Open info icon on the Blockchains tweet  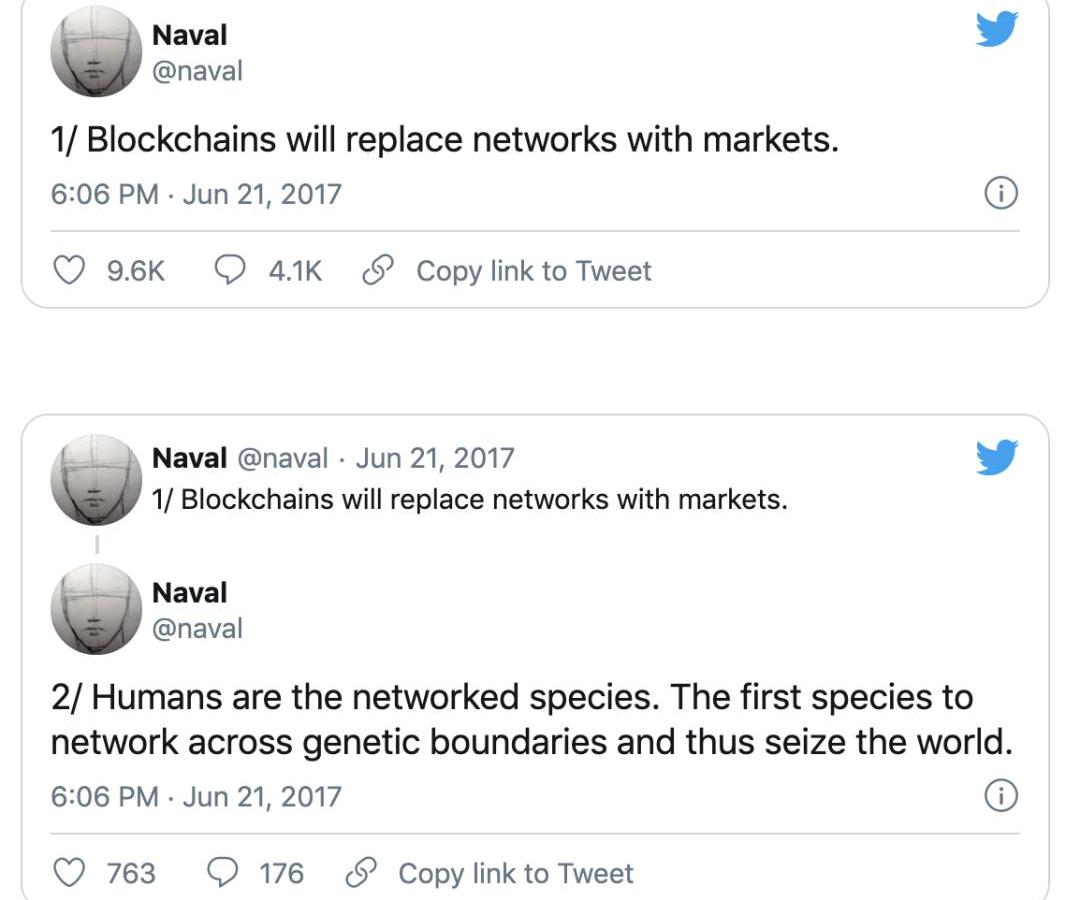1001,194
